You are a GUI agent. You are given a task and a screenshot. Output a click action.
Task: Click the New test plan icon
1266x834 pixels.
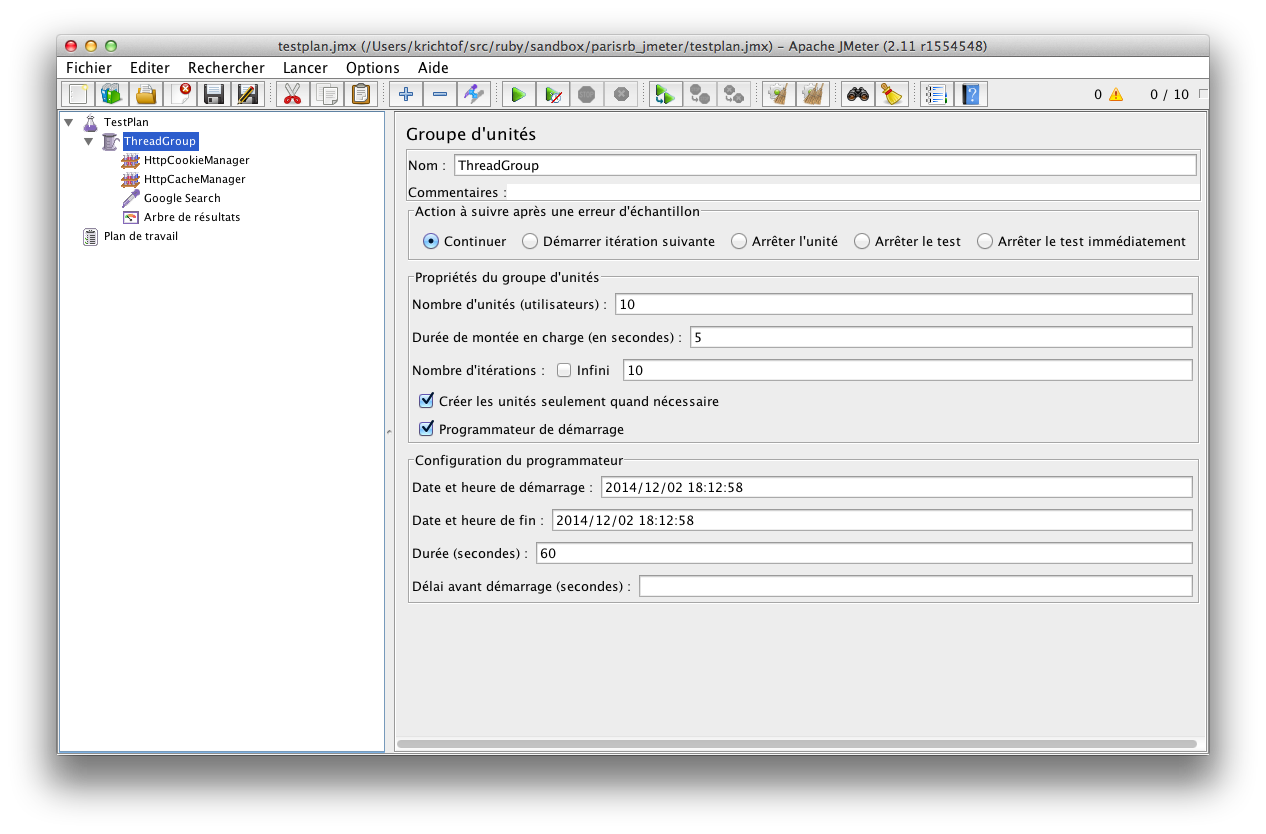point(78,94)
